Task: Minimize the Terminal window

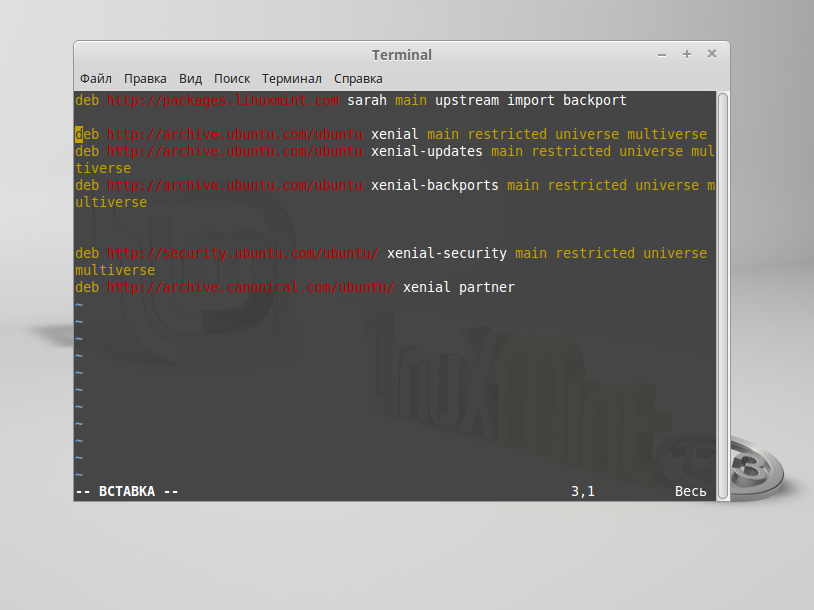Action: click(663, 54)
